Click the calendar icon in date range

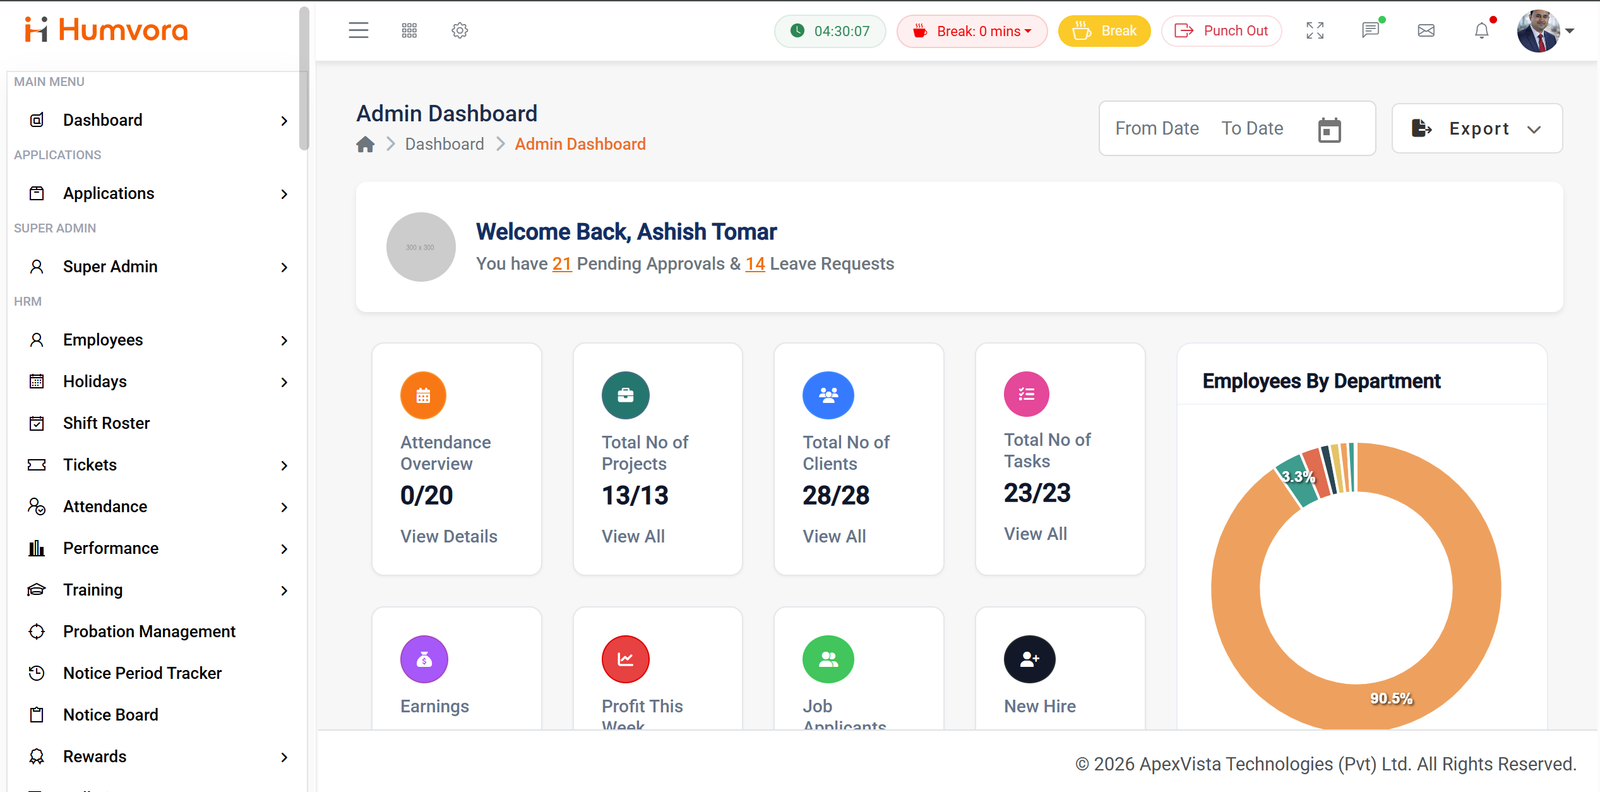1329,130
